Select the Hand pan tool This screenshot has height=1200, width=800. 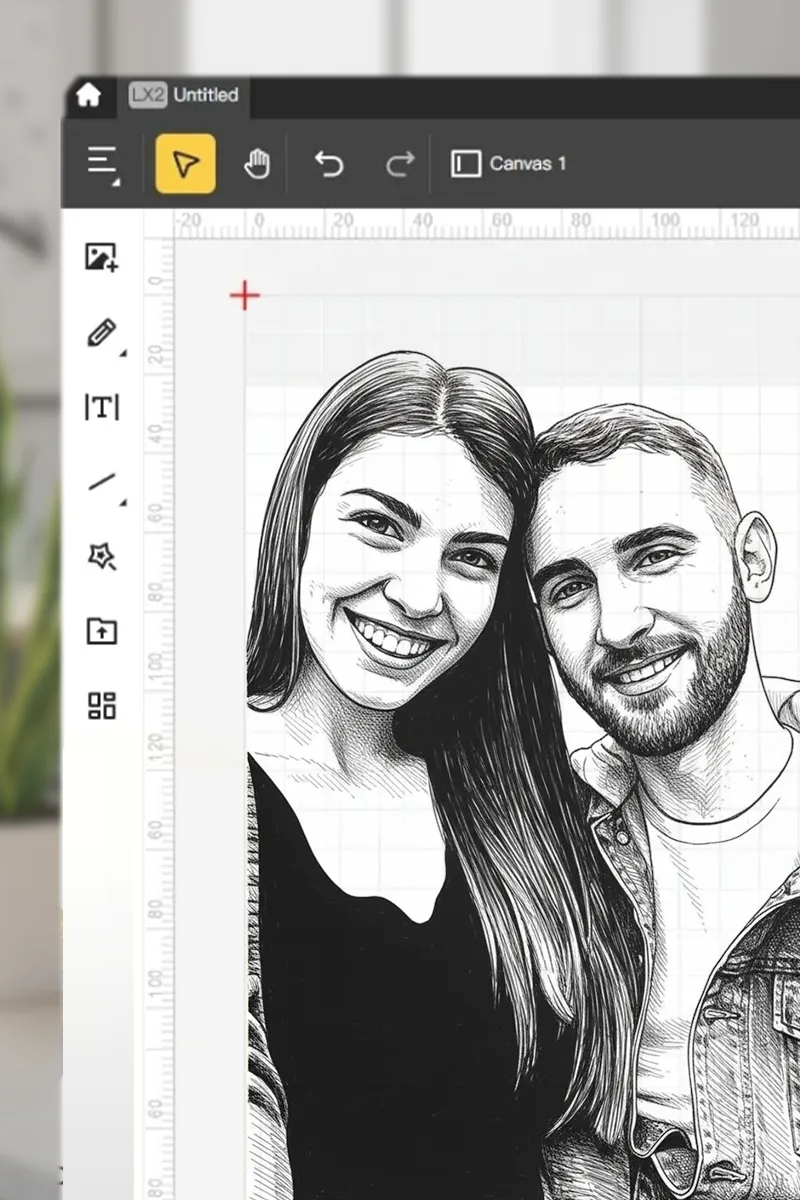coord(257,163)
